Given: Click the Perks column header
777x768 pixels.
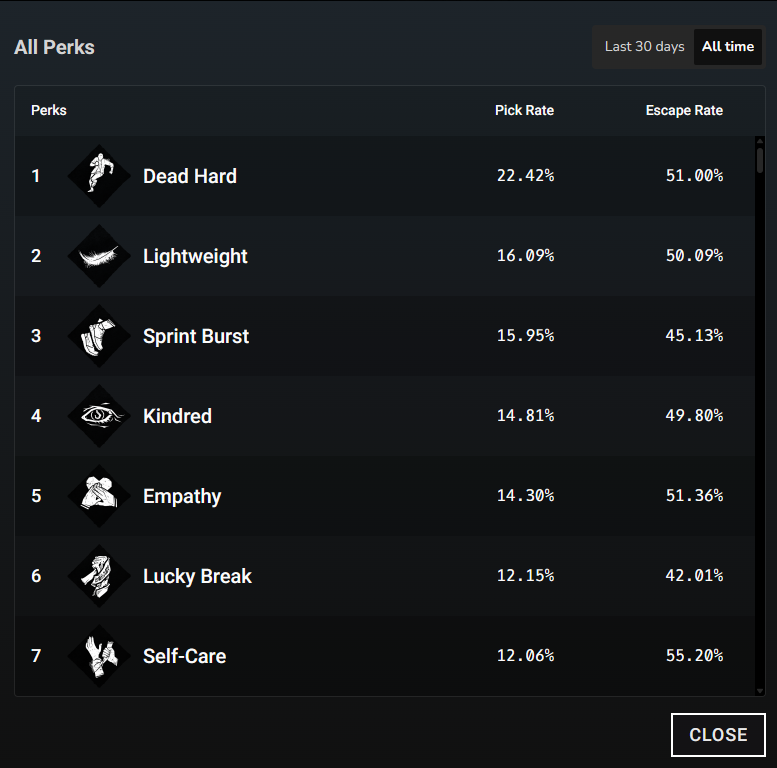Looking at the screenshot, I should (x=49, y=110).
